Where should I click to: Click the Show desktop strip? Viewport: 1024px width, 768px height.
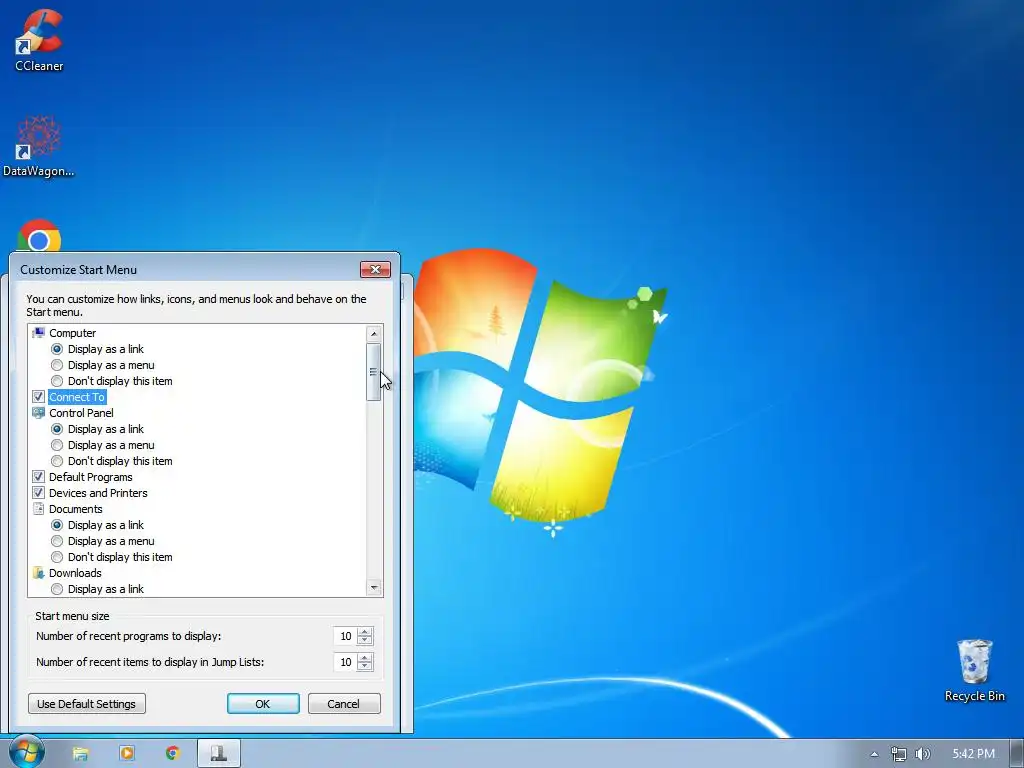[1017, 754]
